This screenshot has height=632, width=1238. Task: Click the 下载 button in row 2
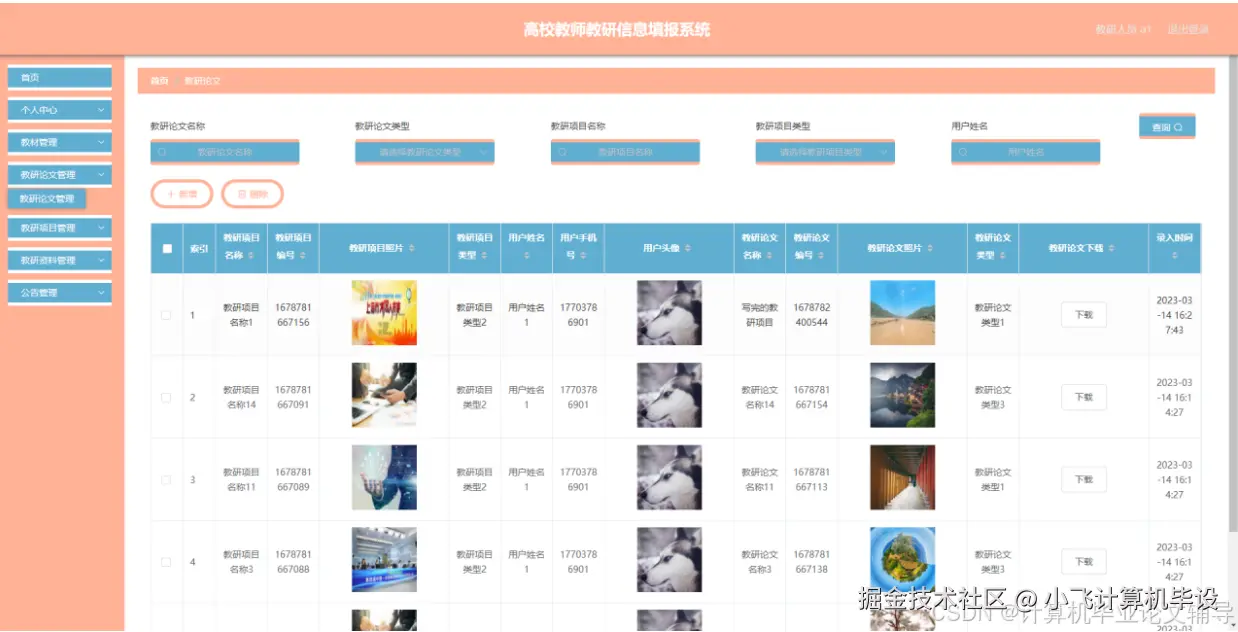coord(1082,397)
